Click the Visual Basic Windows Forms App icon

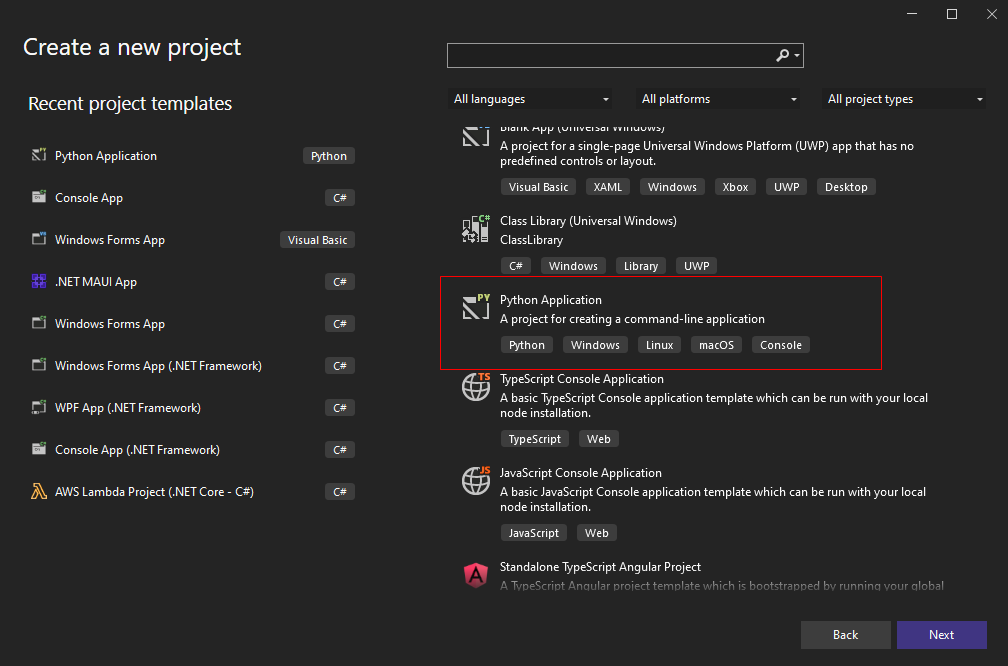[x=39, y=238]
